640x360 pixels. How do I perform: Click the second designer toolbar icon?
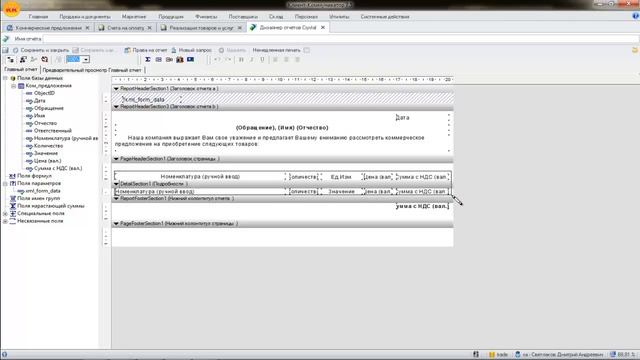[23, 60]
